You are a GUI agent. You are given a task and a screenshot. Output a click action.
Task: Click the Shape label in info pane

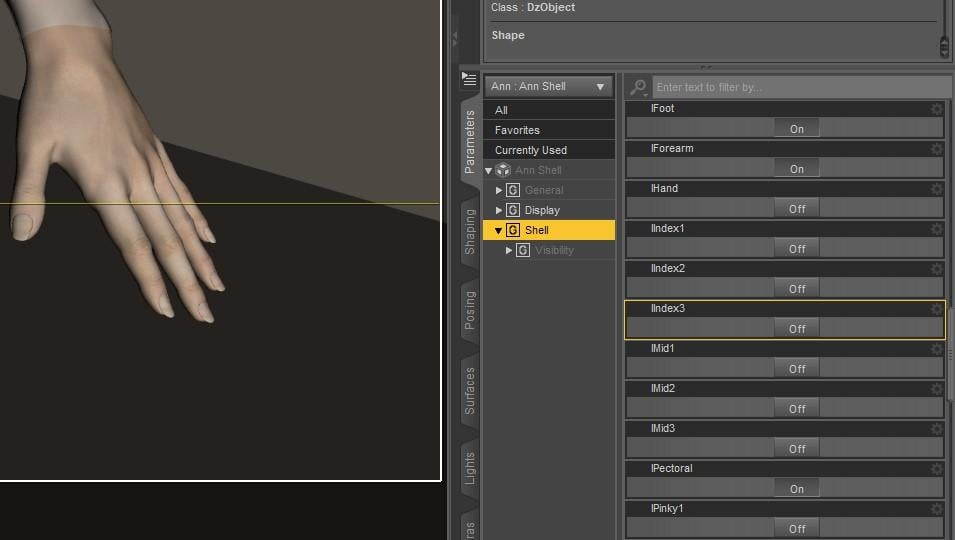pyautogui.click(x=508, y=35)
